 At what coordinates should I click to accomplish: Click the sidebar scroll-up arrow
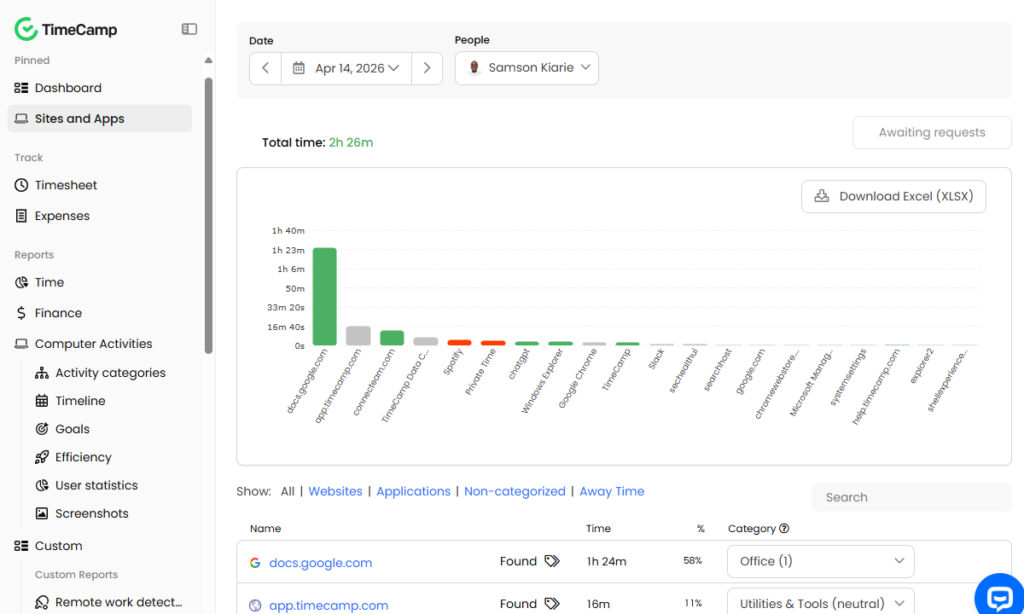pyautogui.click(x=208, y=60)
